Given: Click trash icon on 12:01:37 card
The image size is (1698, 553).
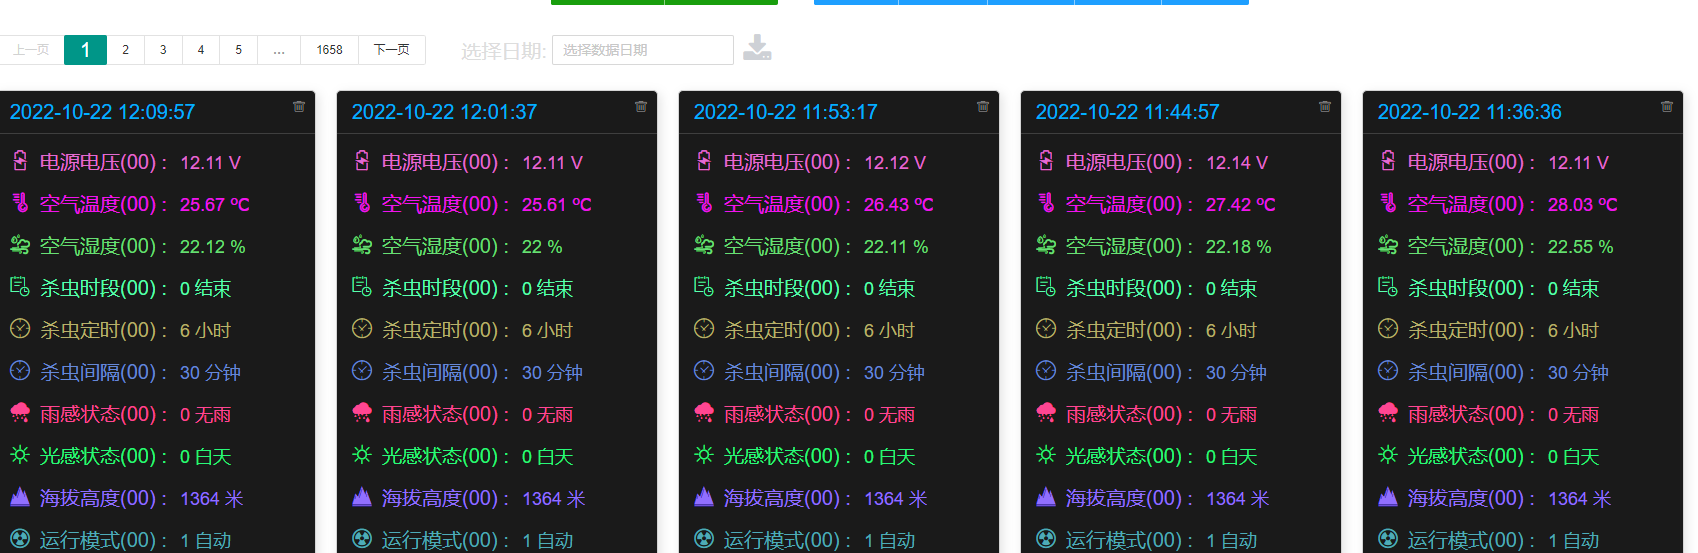Looking at the screenshot, I should 641,106.
